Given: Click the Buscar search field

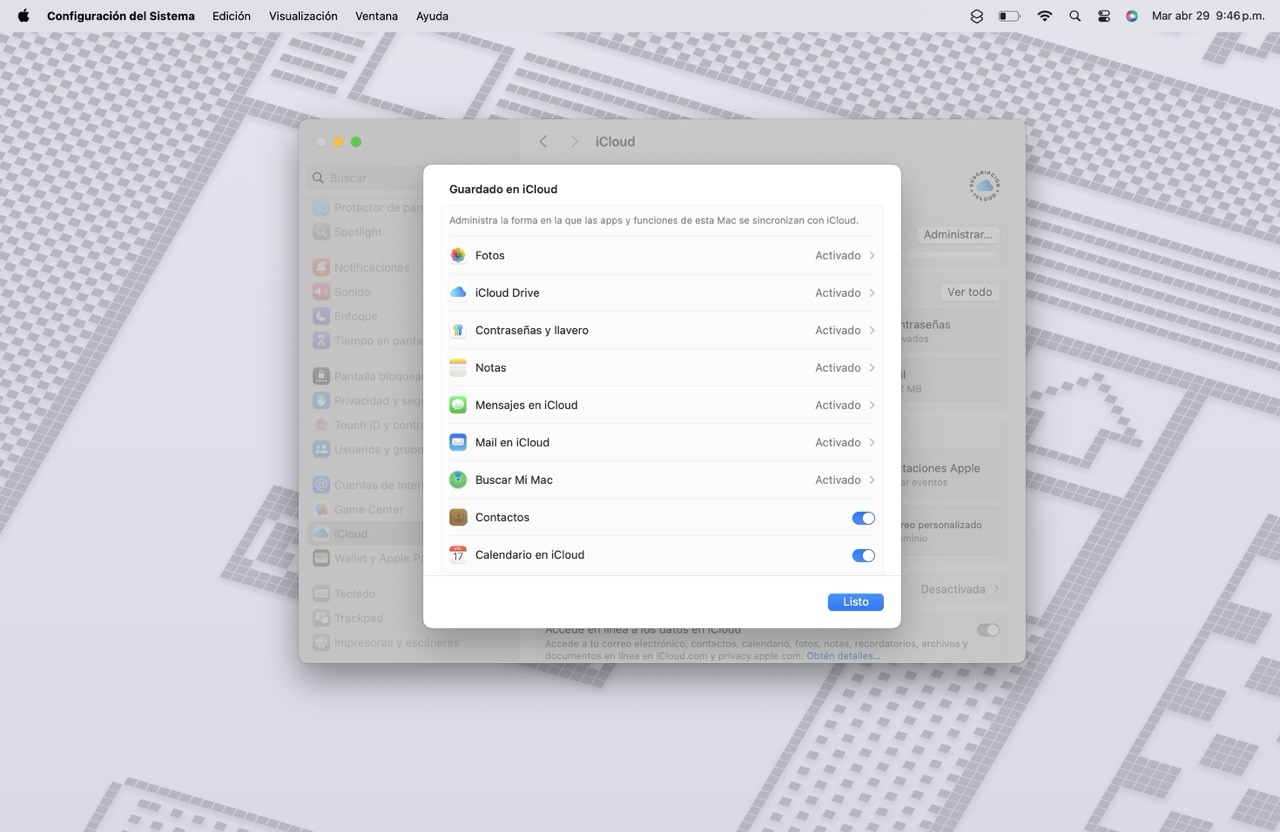Looking at the screenshot, I should coord(365,178).
